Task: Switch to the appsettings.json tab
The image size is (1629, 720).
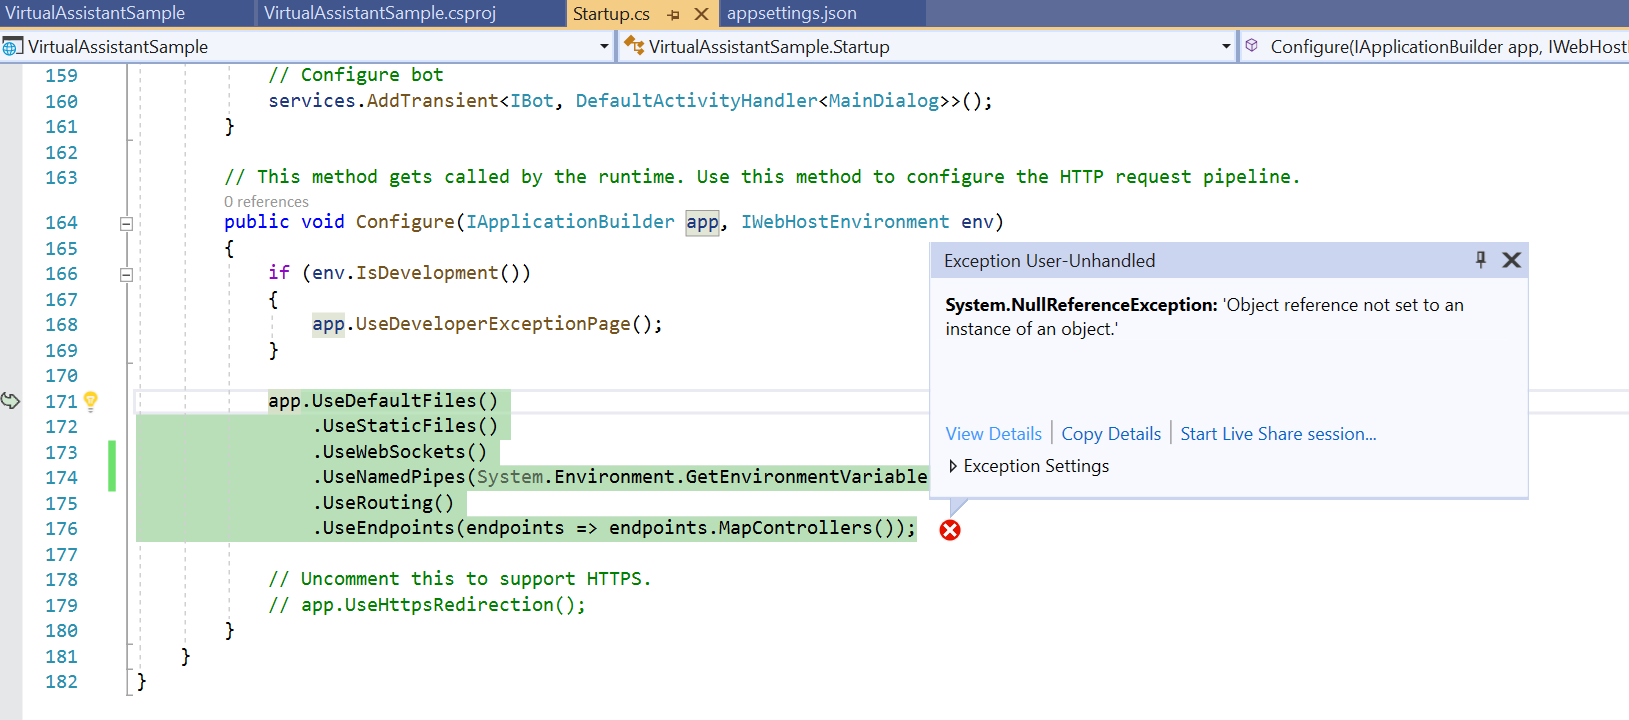Action: tap(792, 13)
